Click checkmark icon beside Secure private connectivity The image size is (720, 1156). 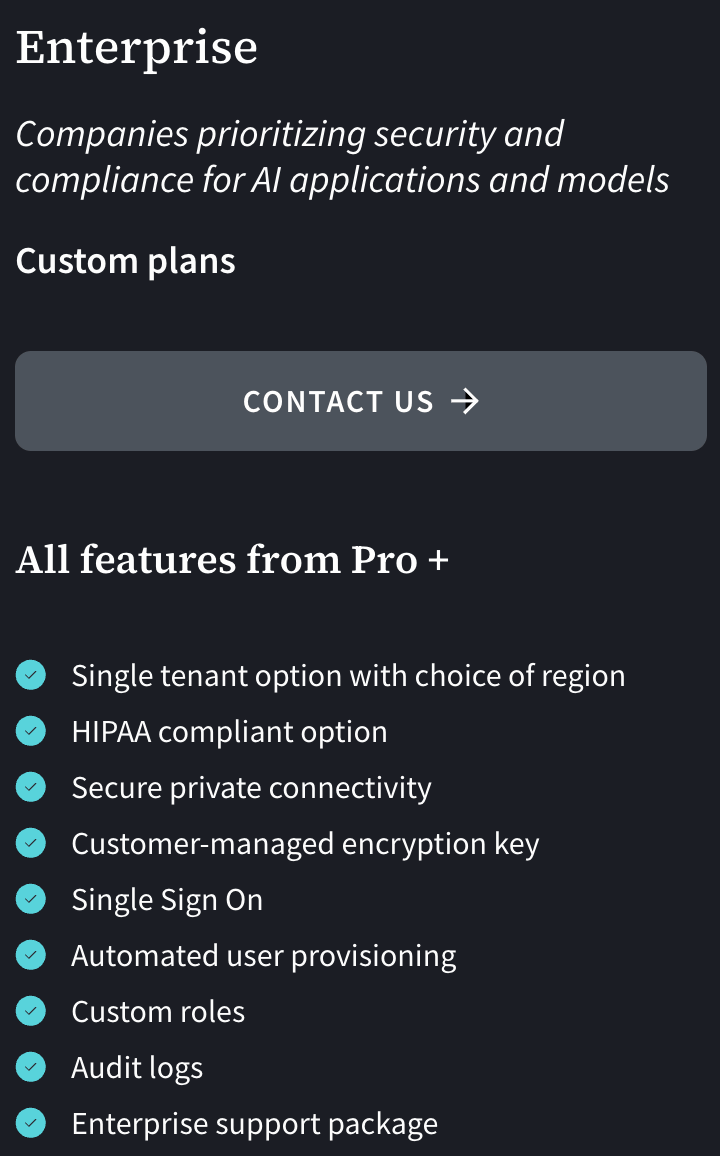point(31,788)
